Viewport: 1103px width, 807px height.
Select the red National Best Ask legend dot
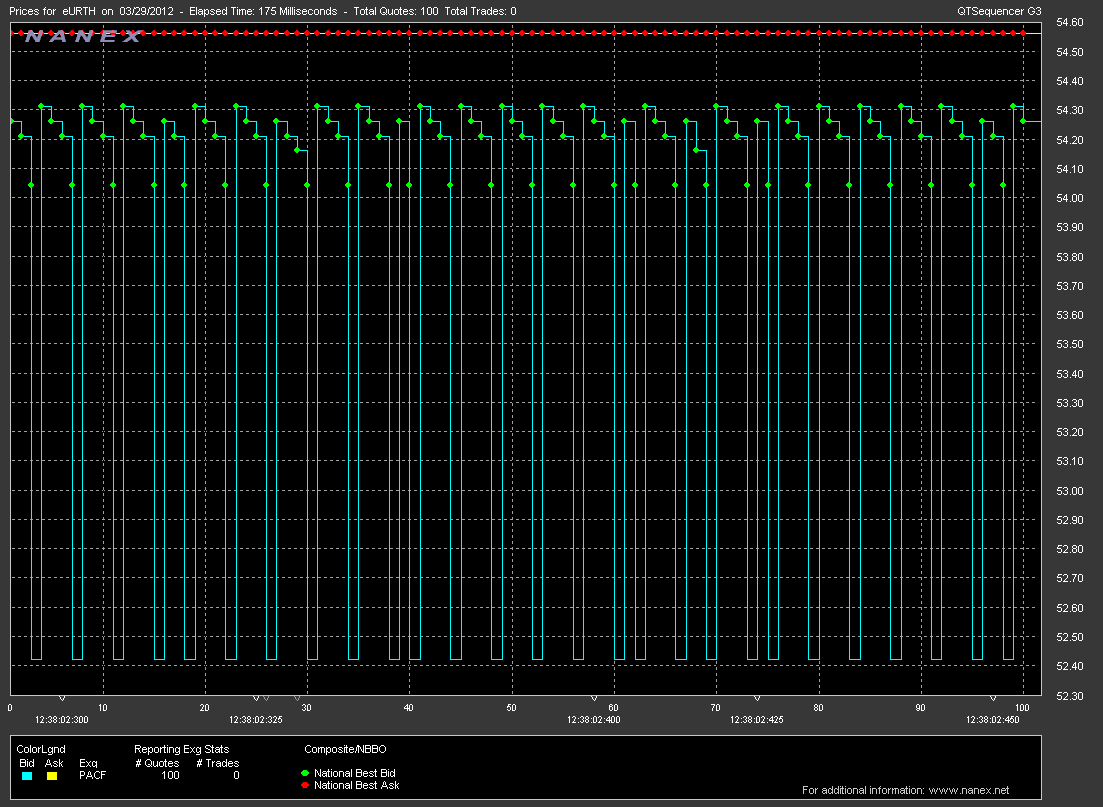point(305,785)
